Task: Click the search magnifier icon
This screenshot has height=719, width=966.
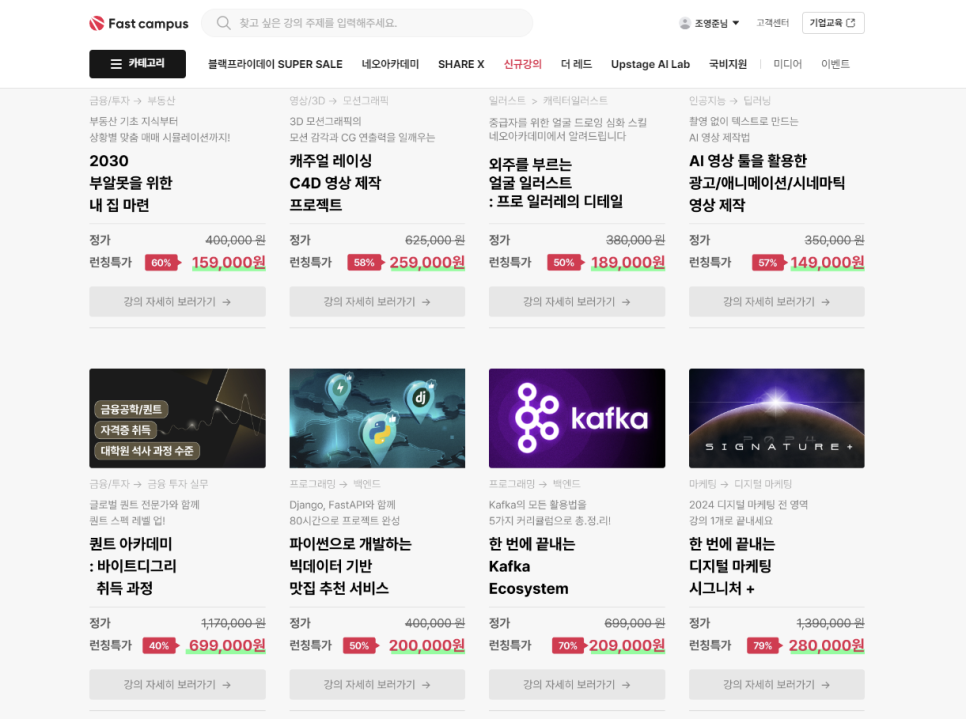Action: click(223, 23)
